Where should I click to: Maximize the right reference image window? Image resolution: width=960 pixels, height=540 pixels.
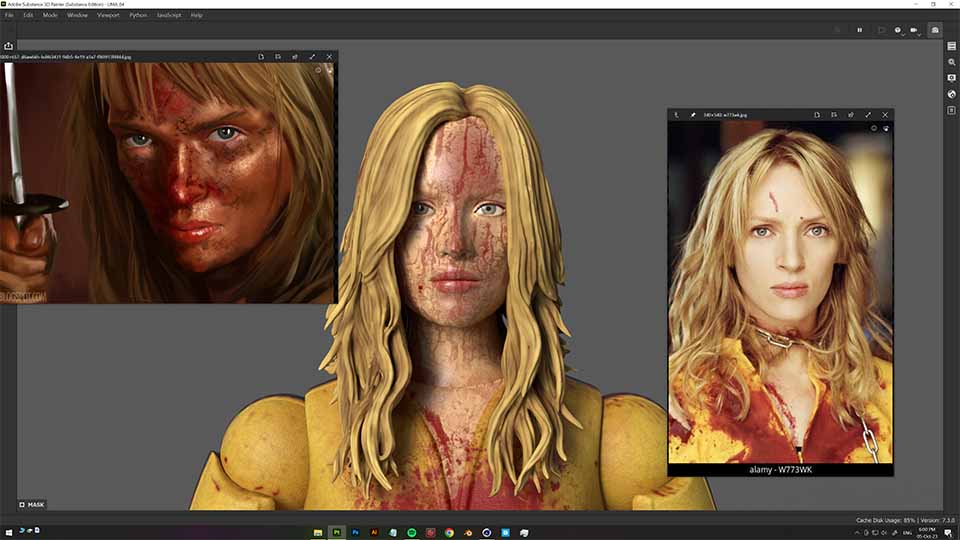point(868,115)
